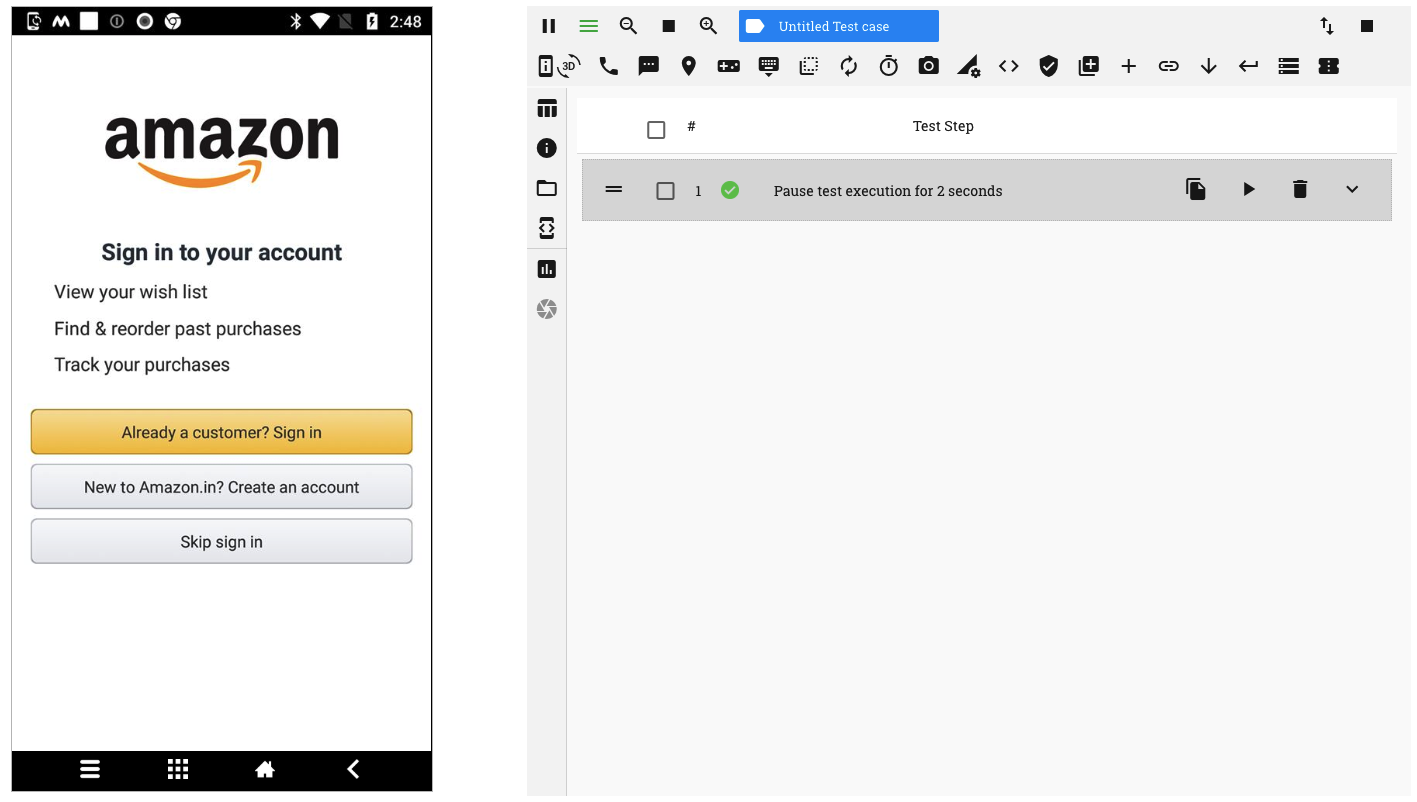Zoom out the device view
Viewport: 1417px width, 802px height.
point(628,26)
